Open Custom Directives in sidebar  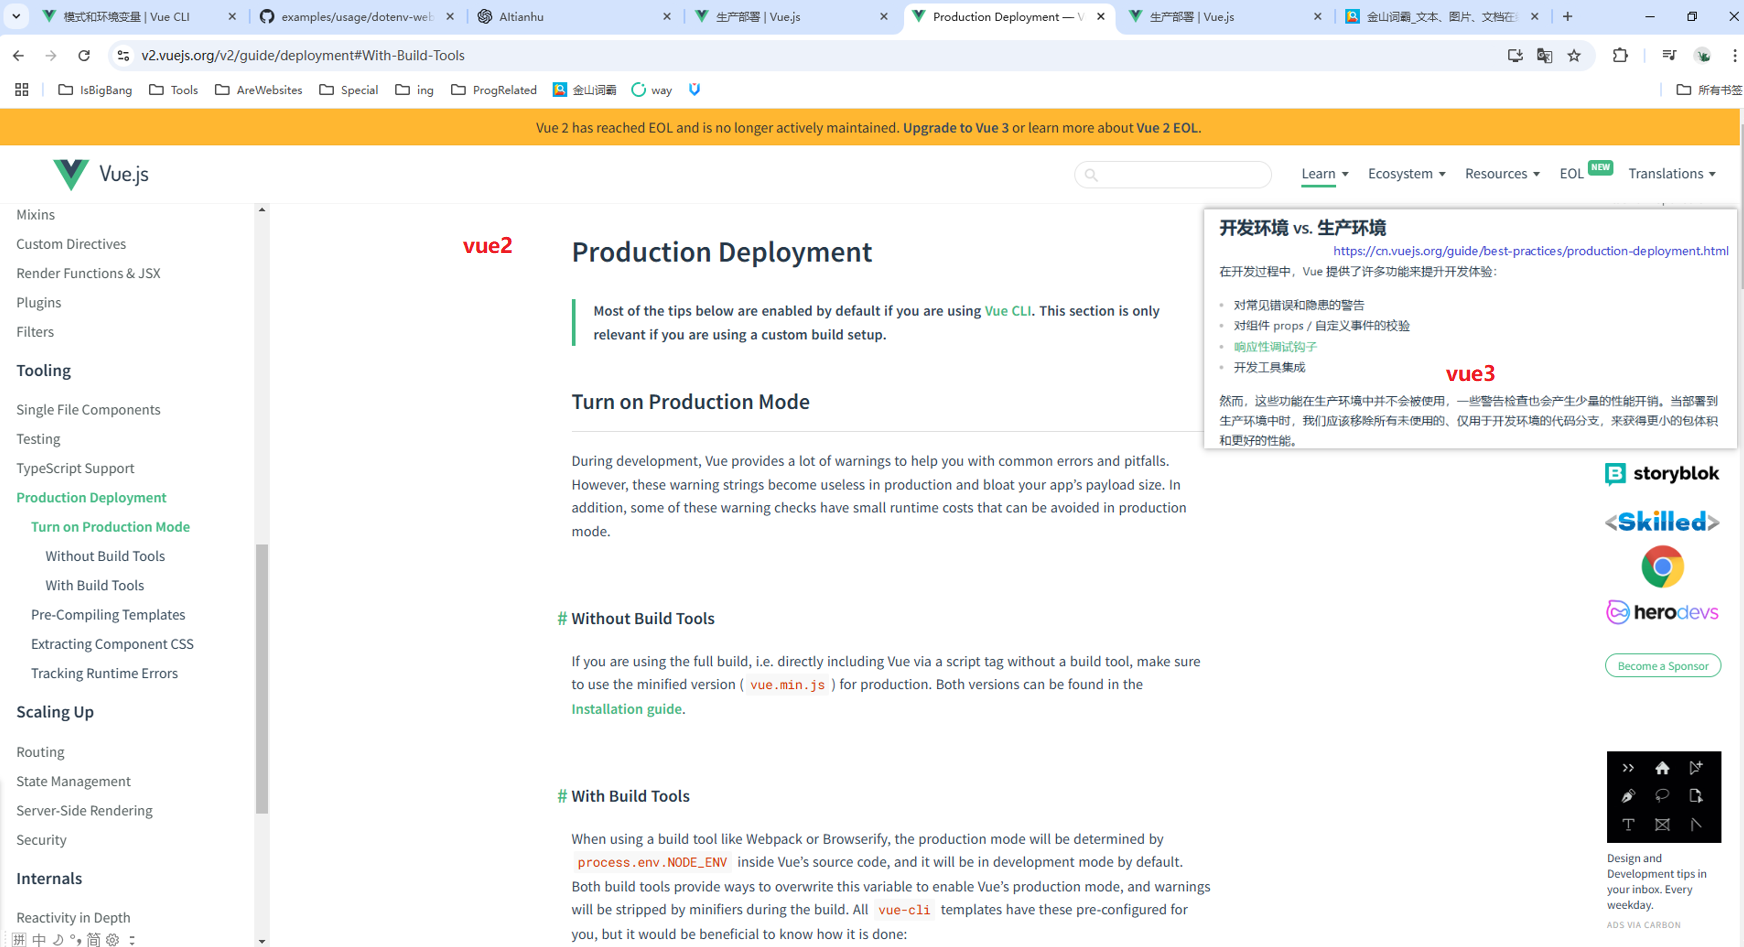71,244
